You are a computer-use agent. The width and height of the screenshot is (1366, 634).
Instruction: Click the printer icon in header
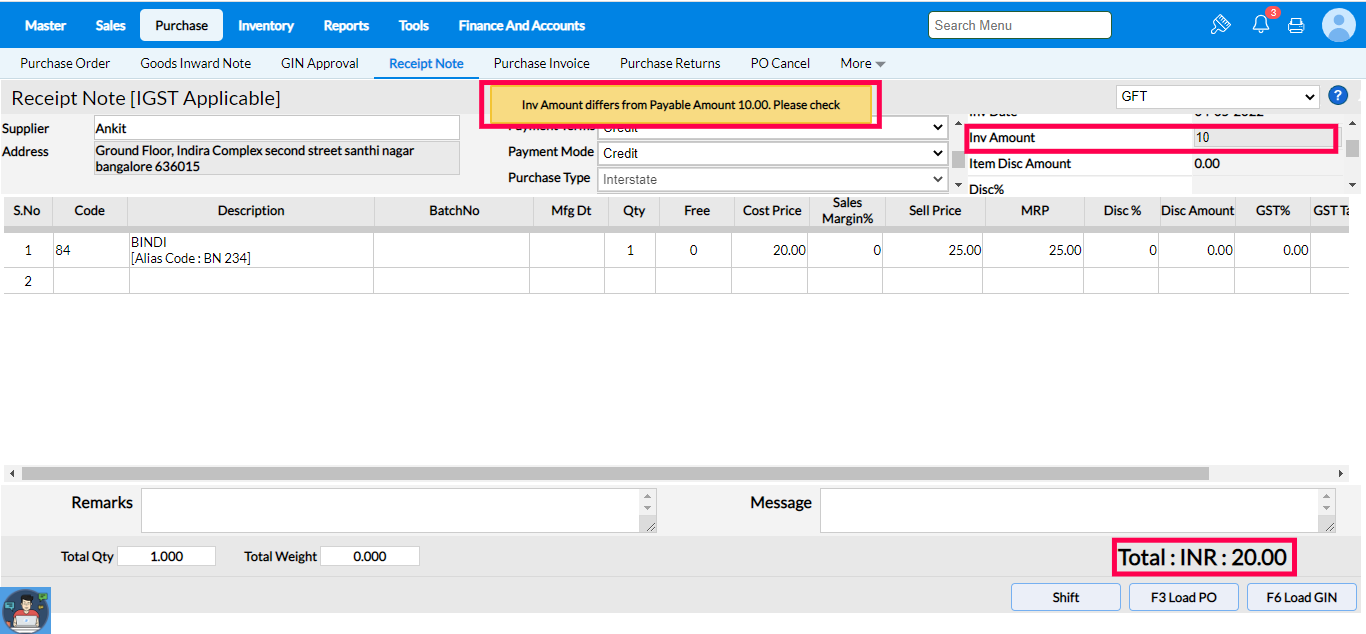pos(1296,26)
